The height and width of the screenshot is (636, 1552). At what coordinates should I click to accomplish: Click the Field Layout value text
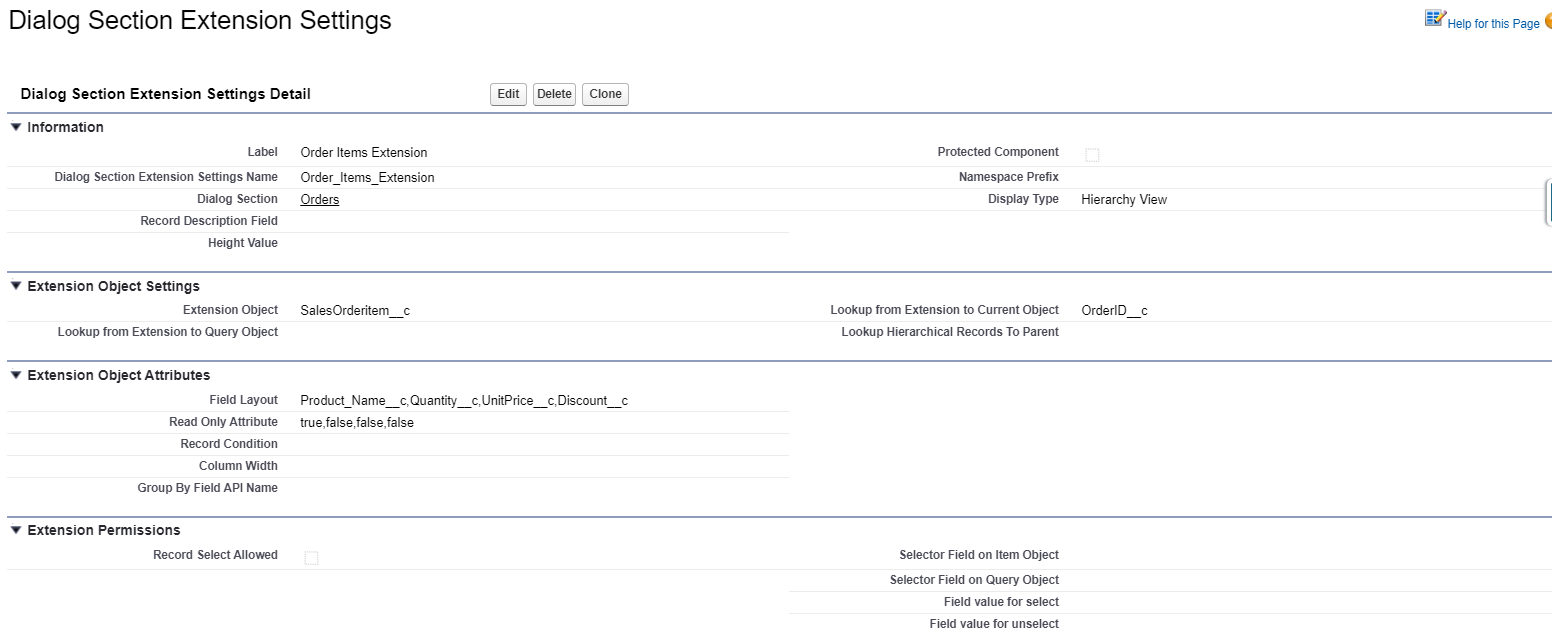click(x=464, y=401)
